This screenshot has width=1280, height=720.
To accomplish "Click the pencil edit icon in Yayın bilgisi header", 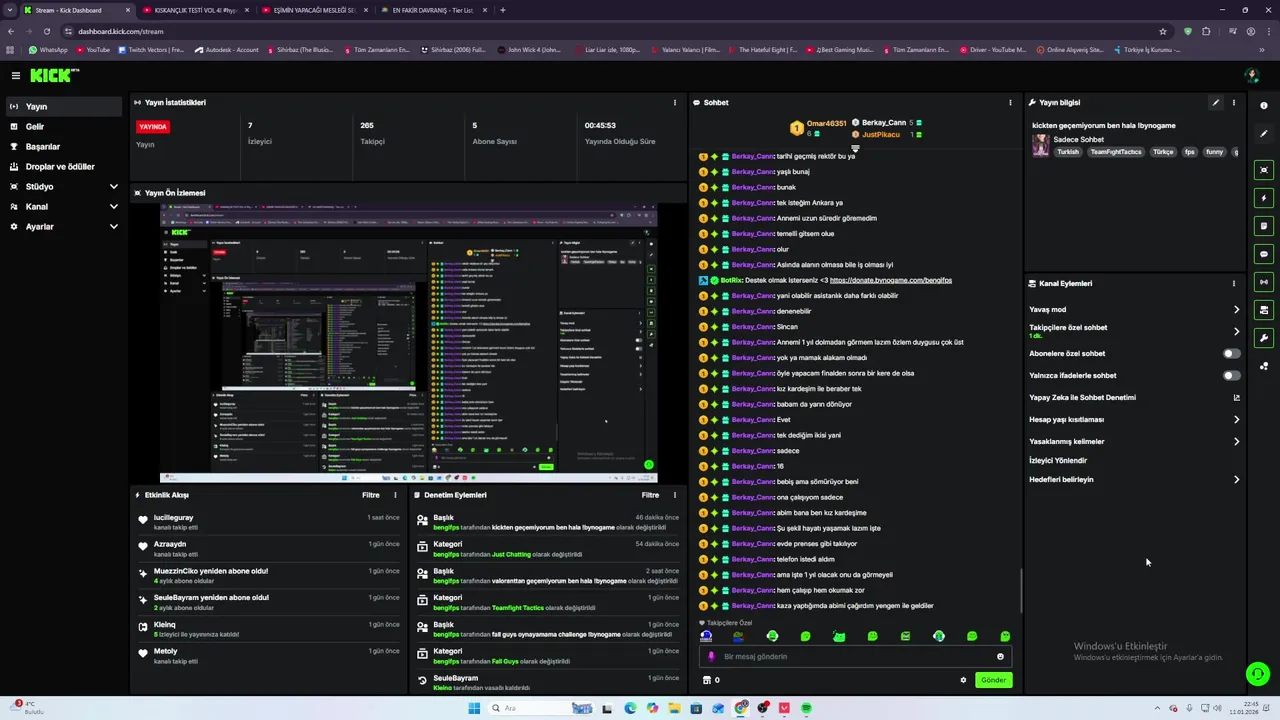I will (x=1216, y=102).
